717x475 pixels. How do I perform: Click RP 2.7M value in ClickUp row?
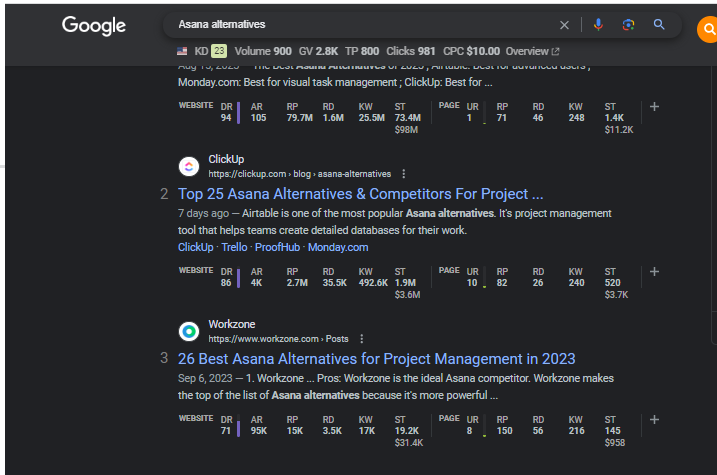297,283
